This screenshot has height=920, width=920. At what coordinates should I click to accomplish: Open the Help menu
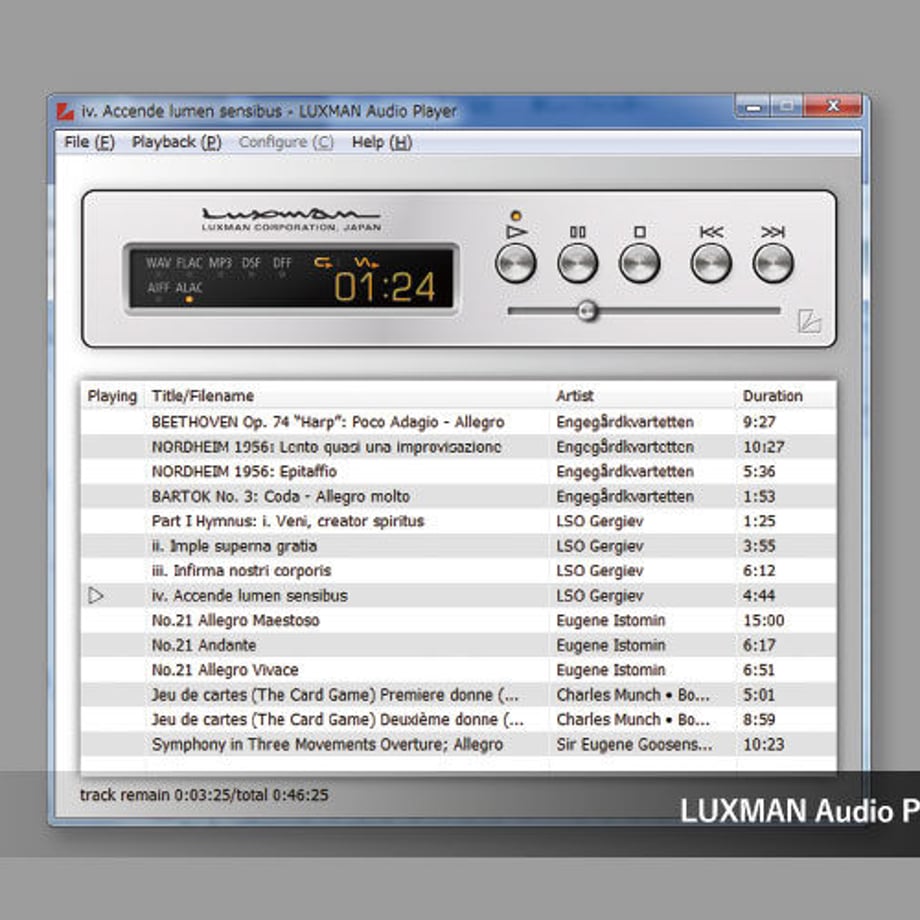(x=382, y=143)
